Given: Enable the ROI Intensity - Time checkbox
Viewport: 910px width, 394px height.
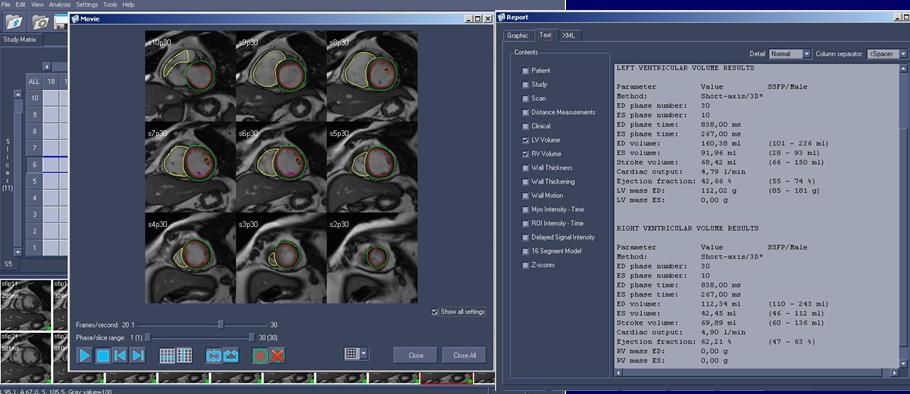Looking at the screenshot, I should click(525, 223).
